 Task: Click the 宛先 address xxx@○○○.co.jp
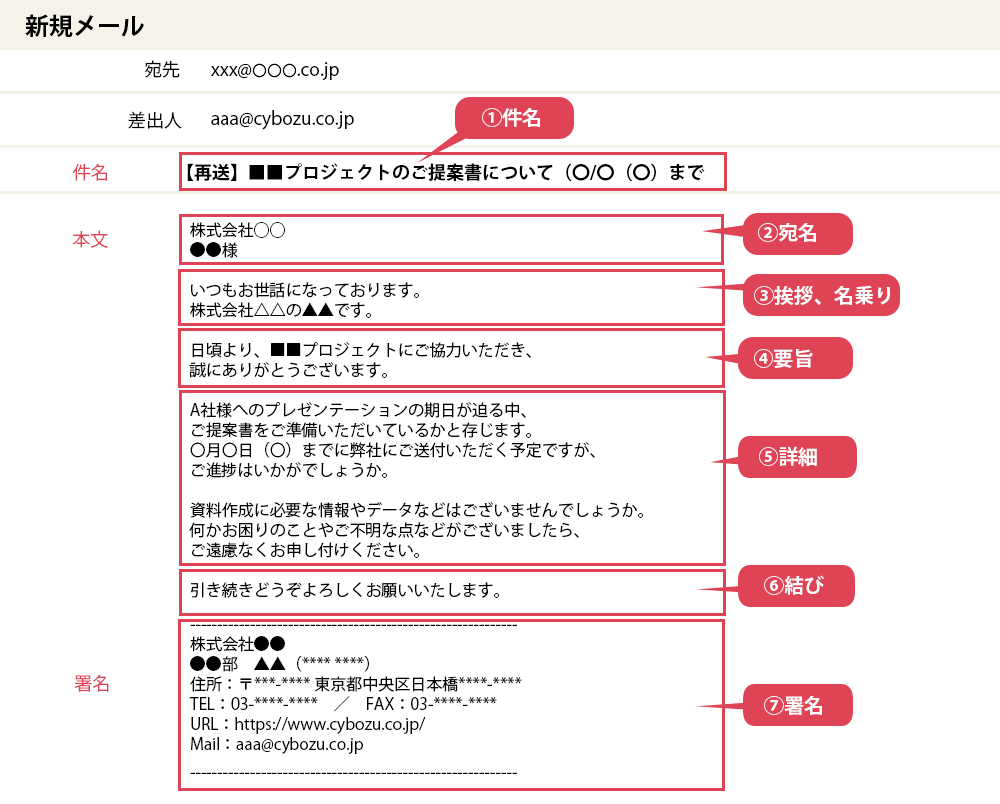click(x=275, y=70)
